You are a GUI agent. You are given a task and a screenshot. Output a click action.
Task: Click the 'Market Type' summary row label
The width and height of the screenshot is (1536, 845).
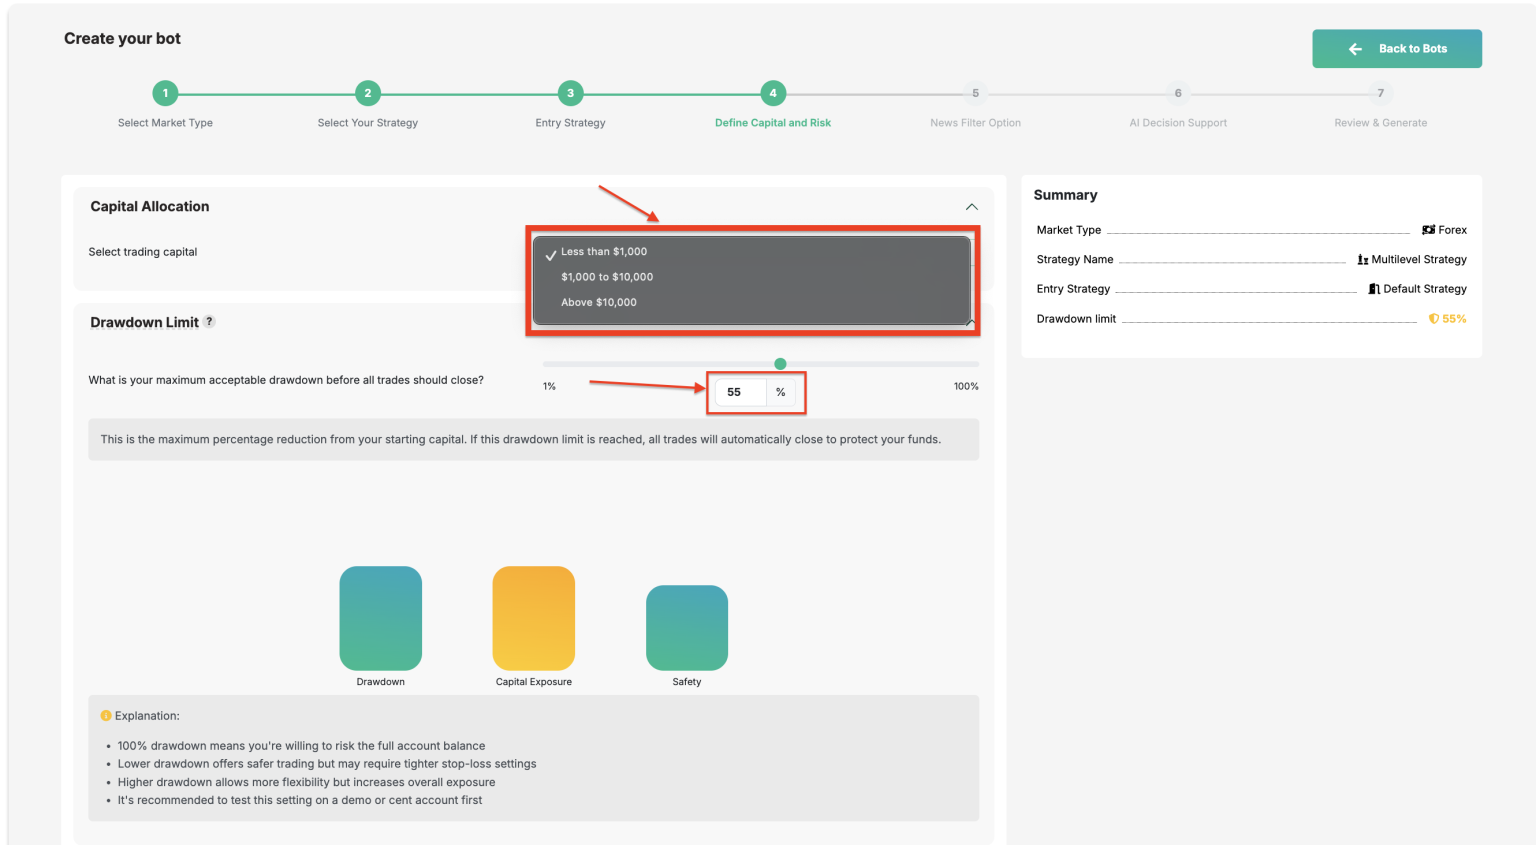1069,230
